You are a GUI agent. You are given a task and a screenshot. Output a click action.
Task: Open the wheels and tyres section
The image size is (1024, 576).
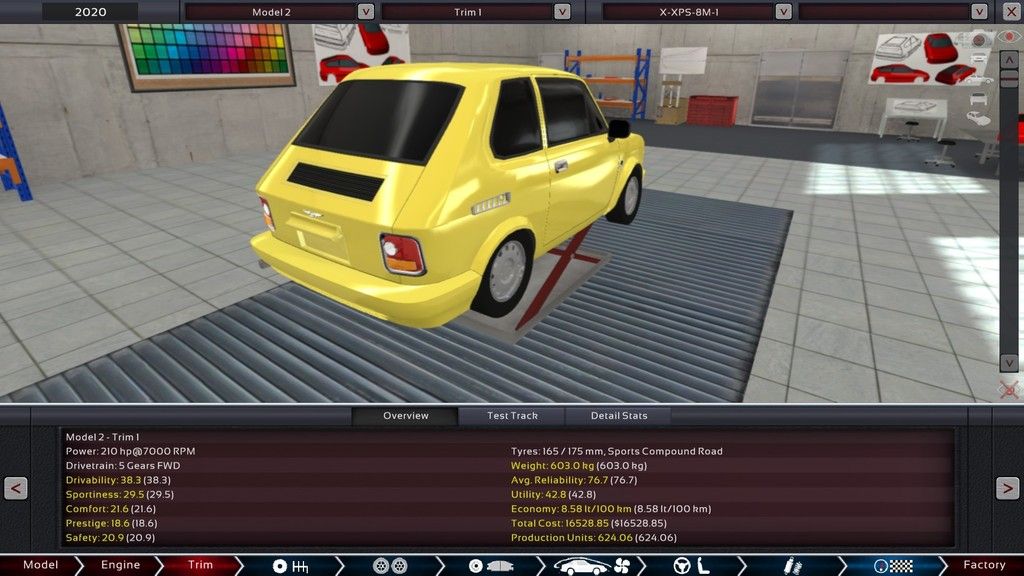click(391, 566)
